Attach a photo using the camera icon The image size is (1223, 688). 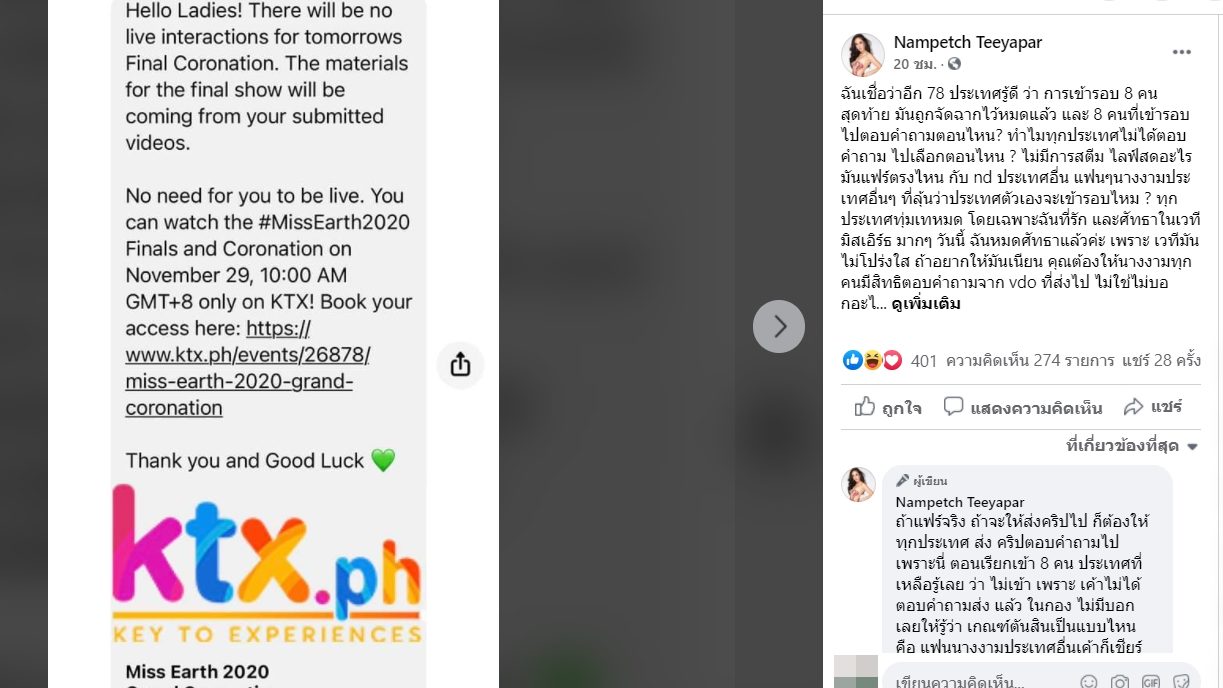coord(1120,682)
